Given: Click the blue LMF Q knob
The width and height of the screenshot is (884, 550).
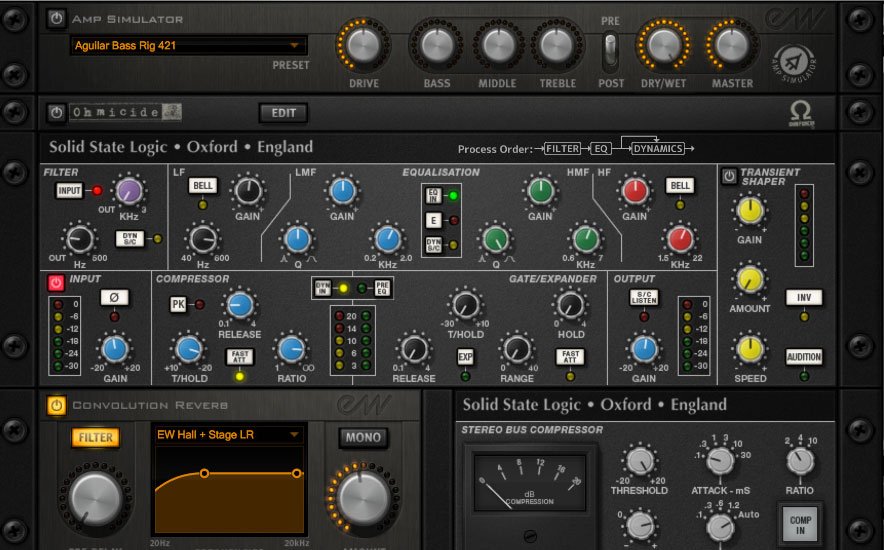Looking at the screenshot, I should tap(297, 239).
